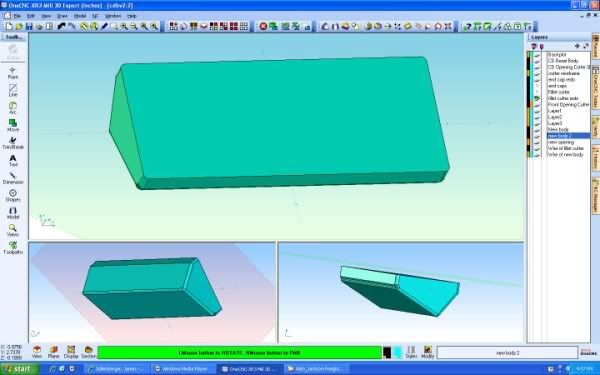Toggle visibility of the Backplot layer
Image resolution: width=600 pixels, height=375 pixels.
[537, 55]
